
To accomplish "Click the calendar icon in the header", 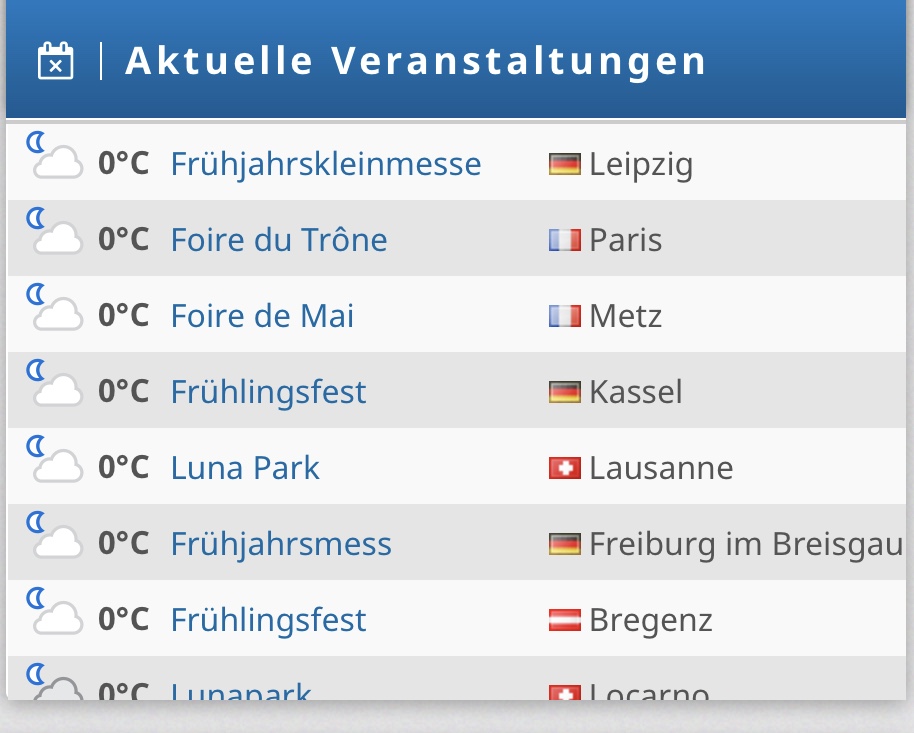I will (x=56, y=61).
